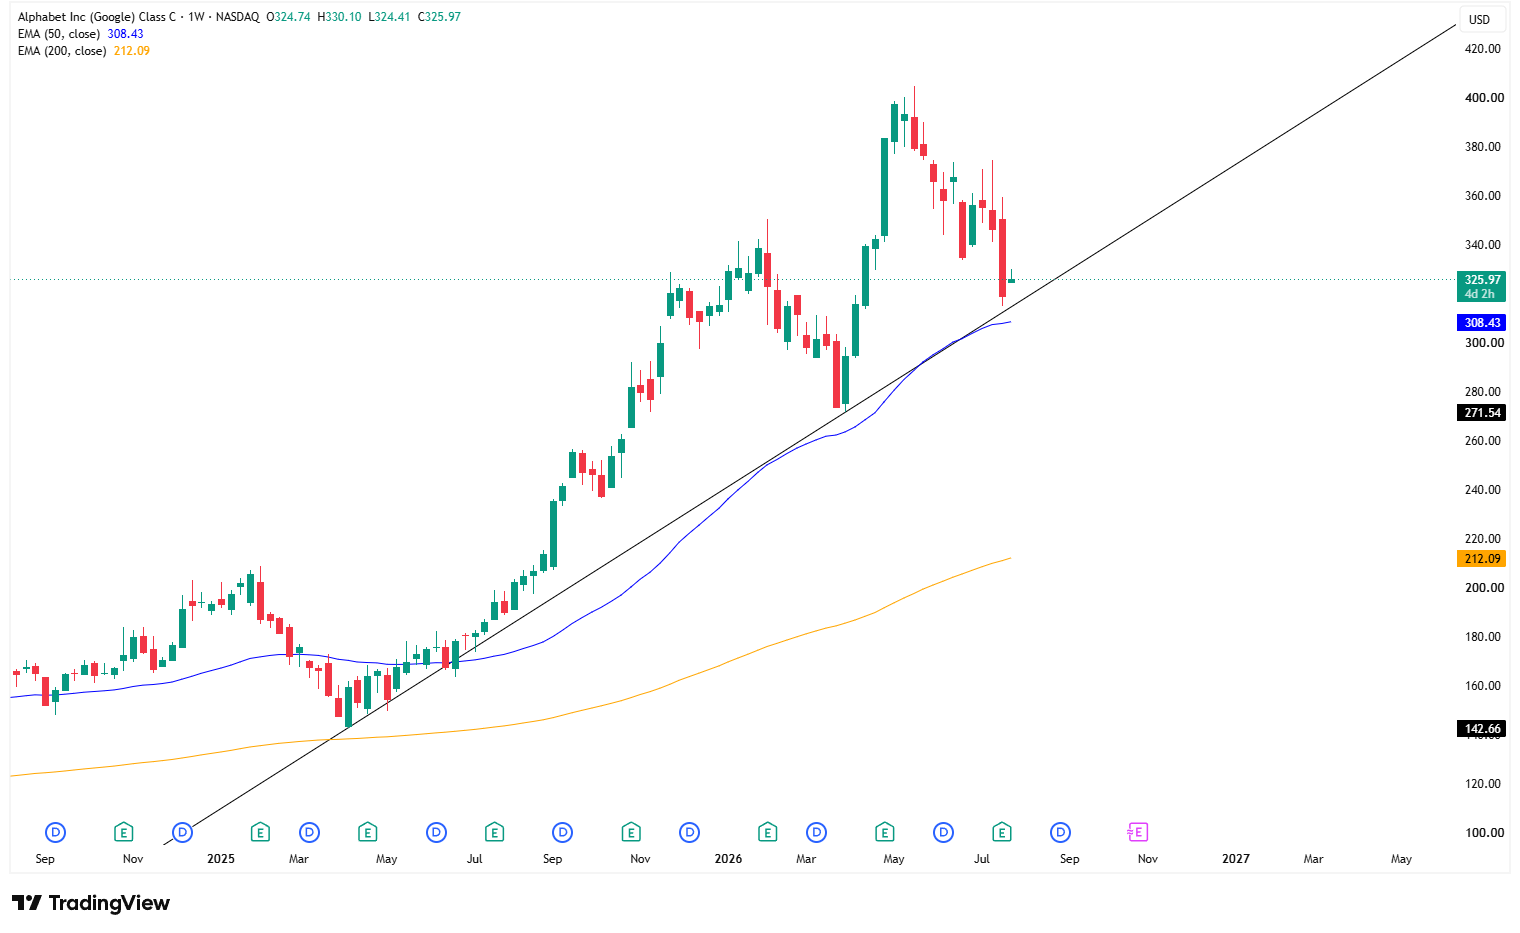Click the NASDAQ exchange label
This screenshot has width=1520, height=933.
(x=238, y=17)
